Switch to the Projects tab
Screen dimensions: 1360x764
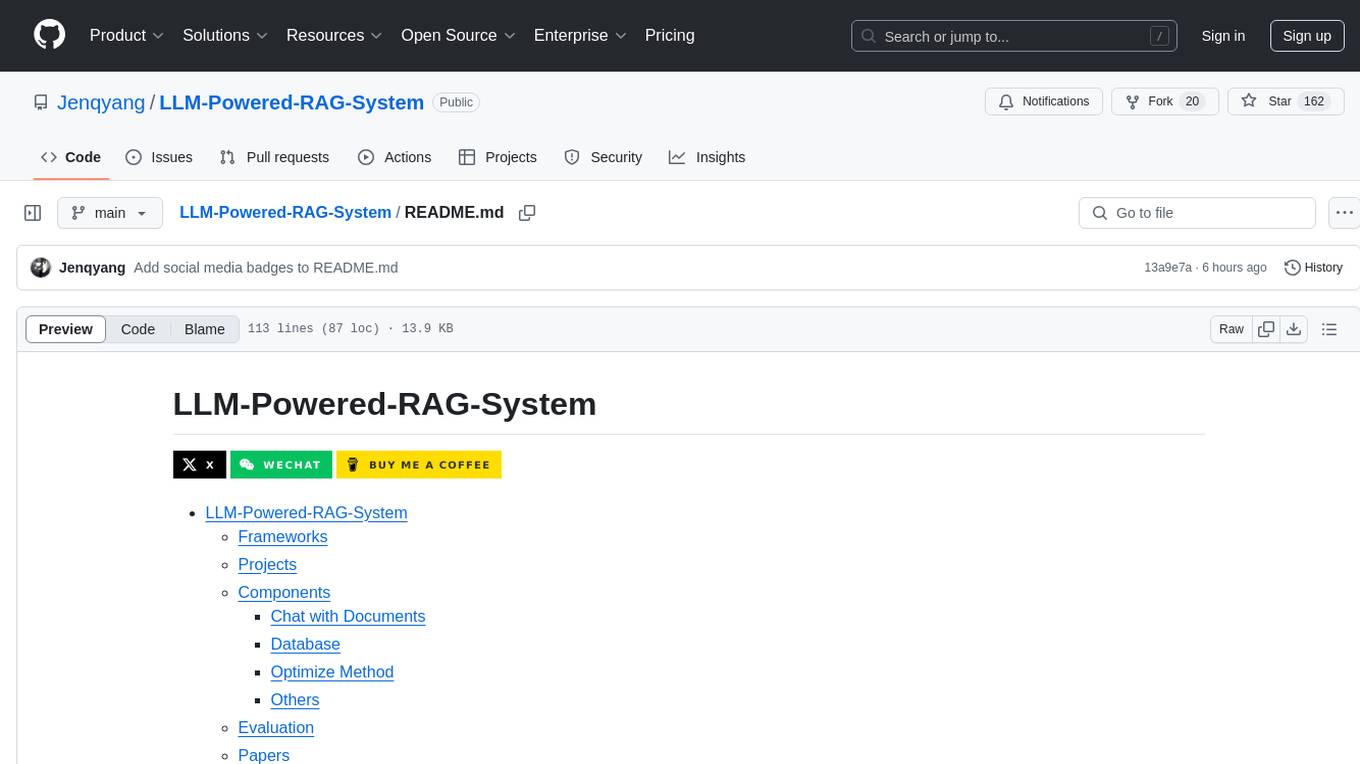click(498, 157)
